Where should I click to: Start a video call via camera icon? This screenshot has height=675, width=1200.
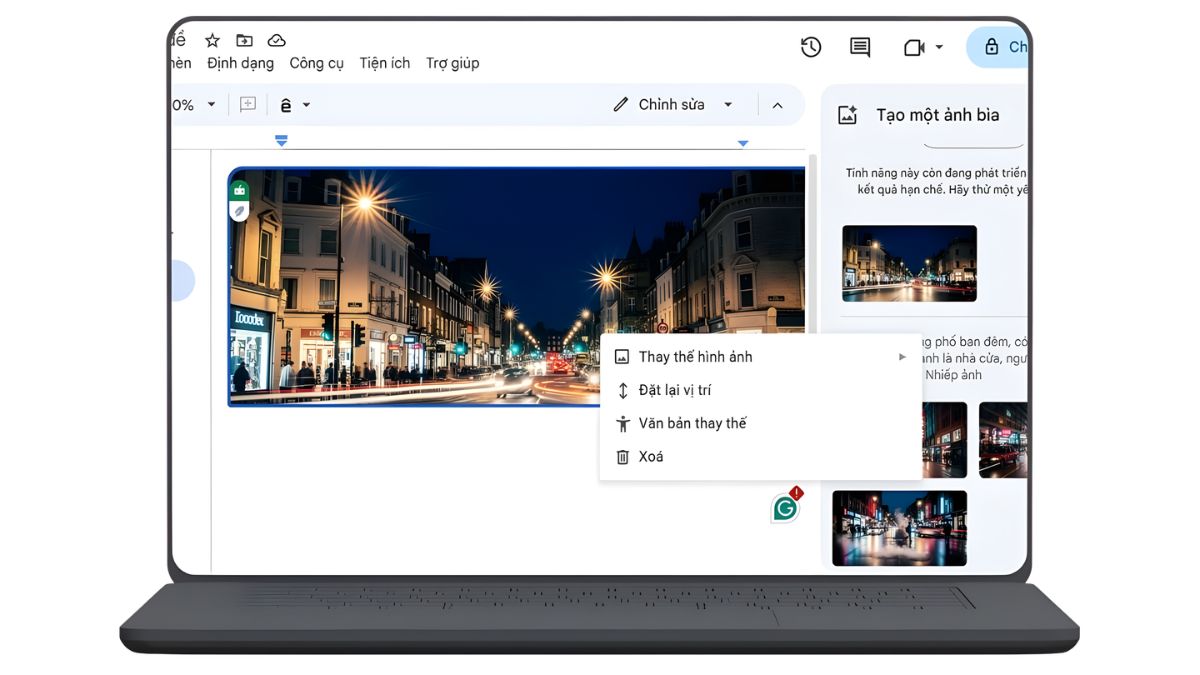916,47
